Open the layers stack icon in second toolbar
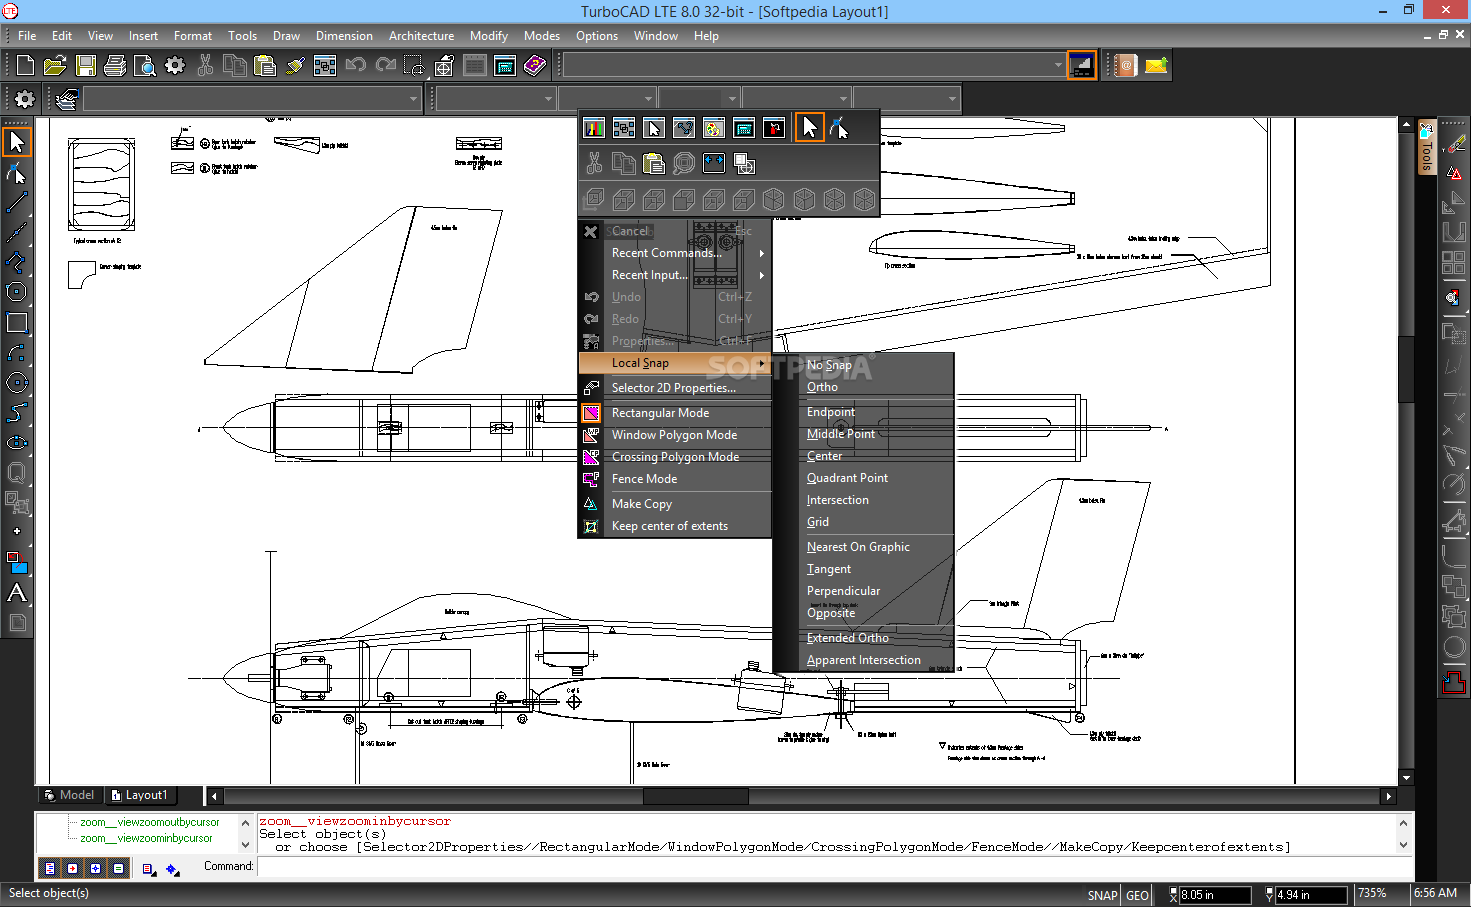 pos(67,99)
